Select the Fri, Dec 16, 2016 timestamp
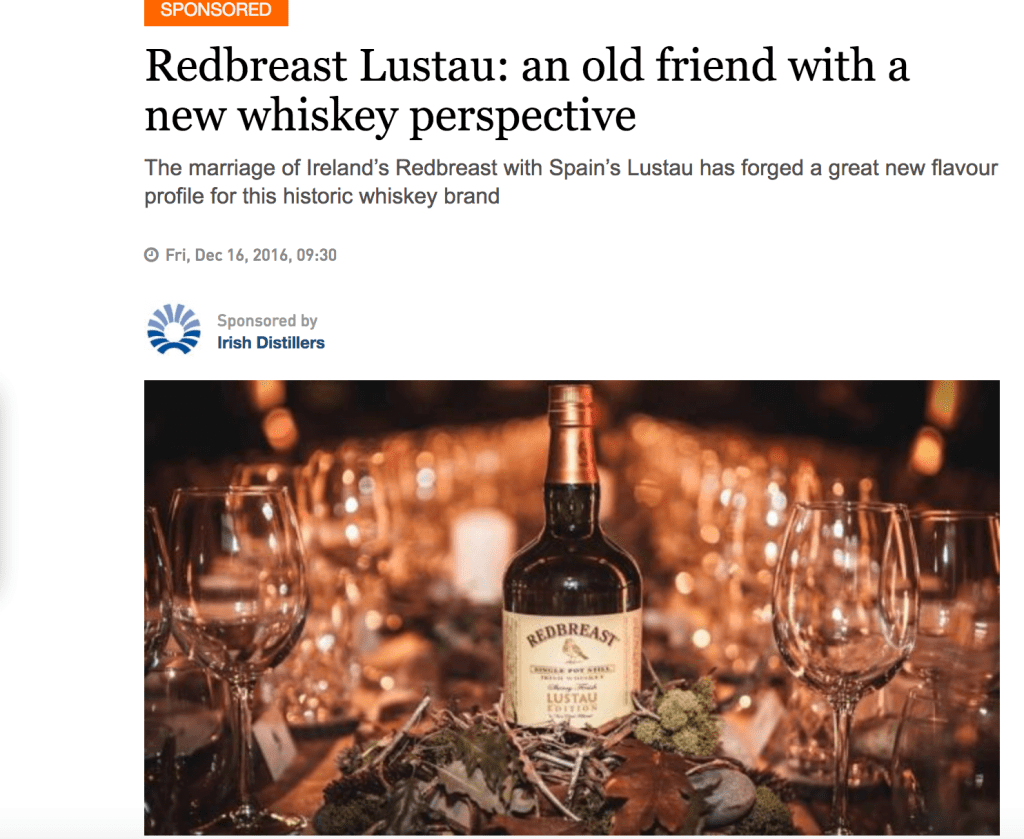 tap(251, 255)
